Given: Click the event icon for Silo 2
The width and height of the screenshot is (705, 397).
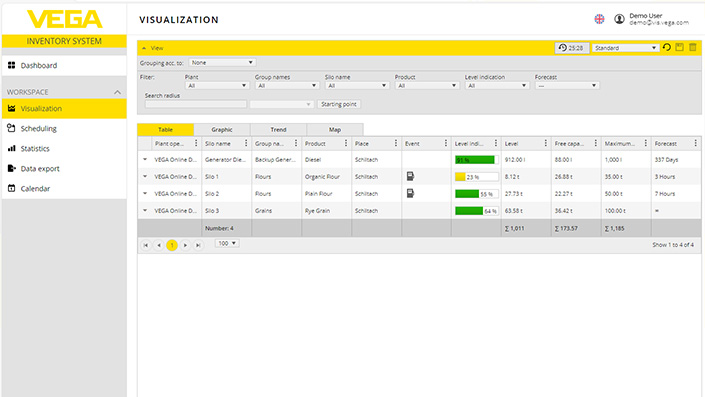Looking at the screenshot, I should point(410,193).
